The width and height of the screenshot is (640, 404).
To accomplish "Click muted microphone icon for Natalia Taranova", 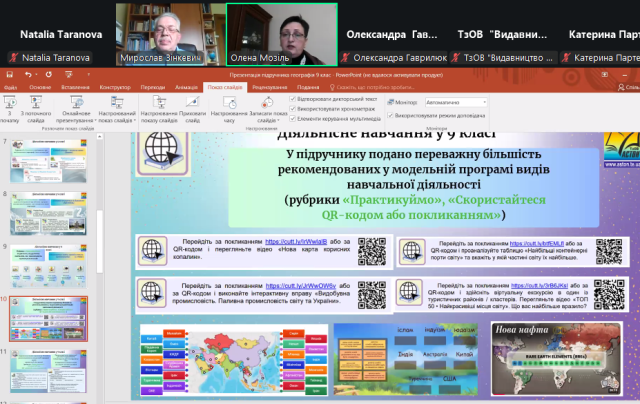I will (x=14, y=58).
